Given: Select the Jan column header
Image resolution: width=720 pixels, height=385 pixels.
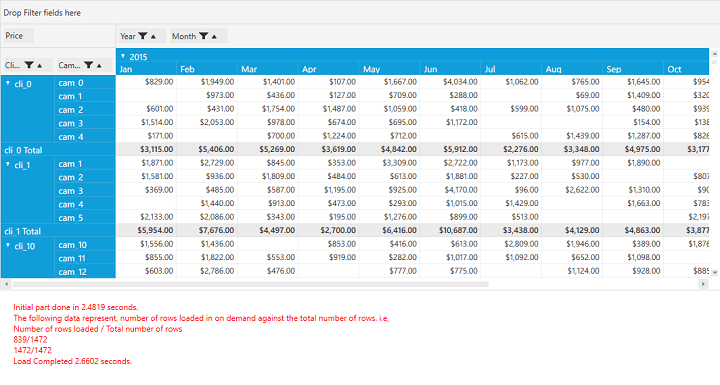Looking at the screenshot, I should 146,69.
